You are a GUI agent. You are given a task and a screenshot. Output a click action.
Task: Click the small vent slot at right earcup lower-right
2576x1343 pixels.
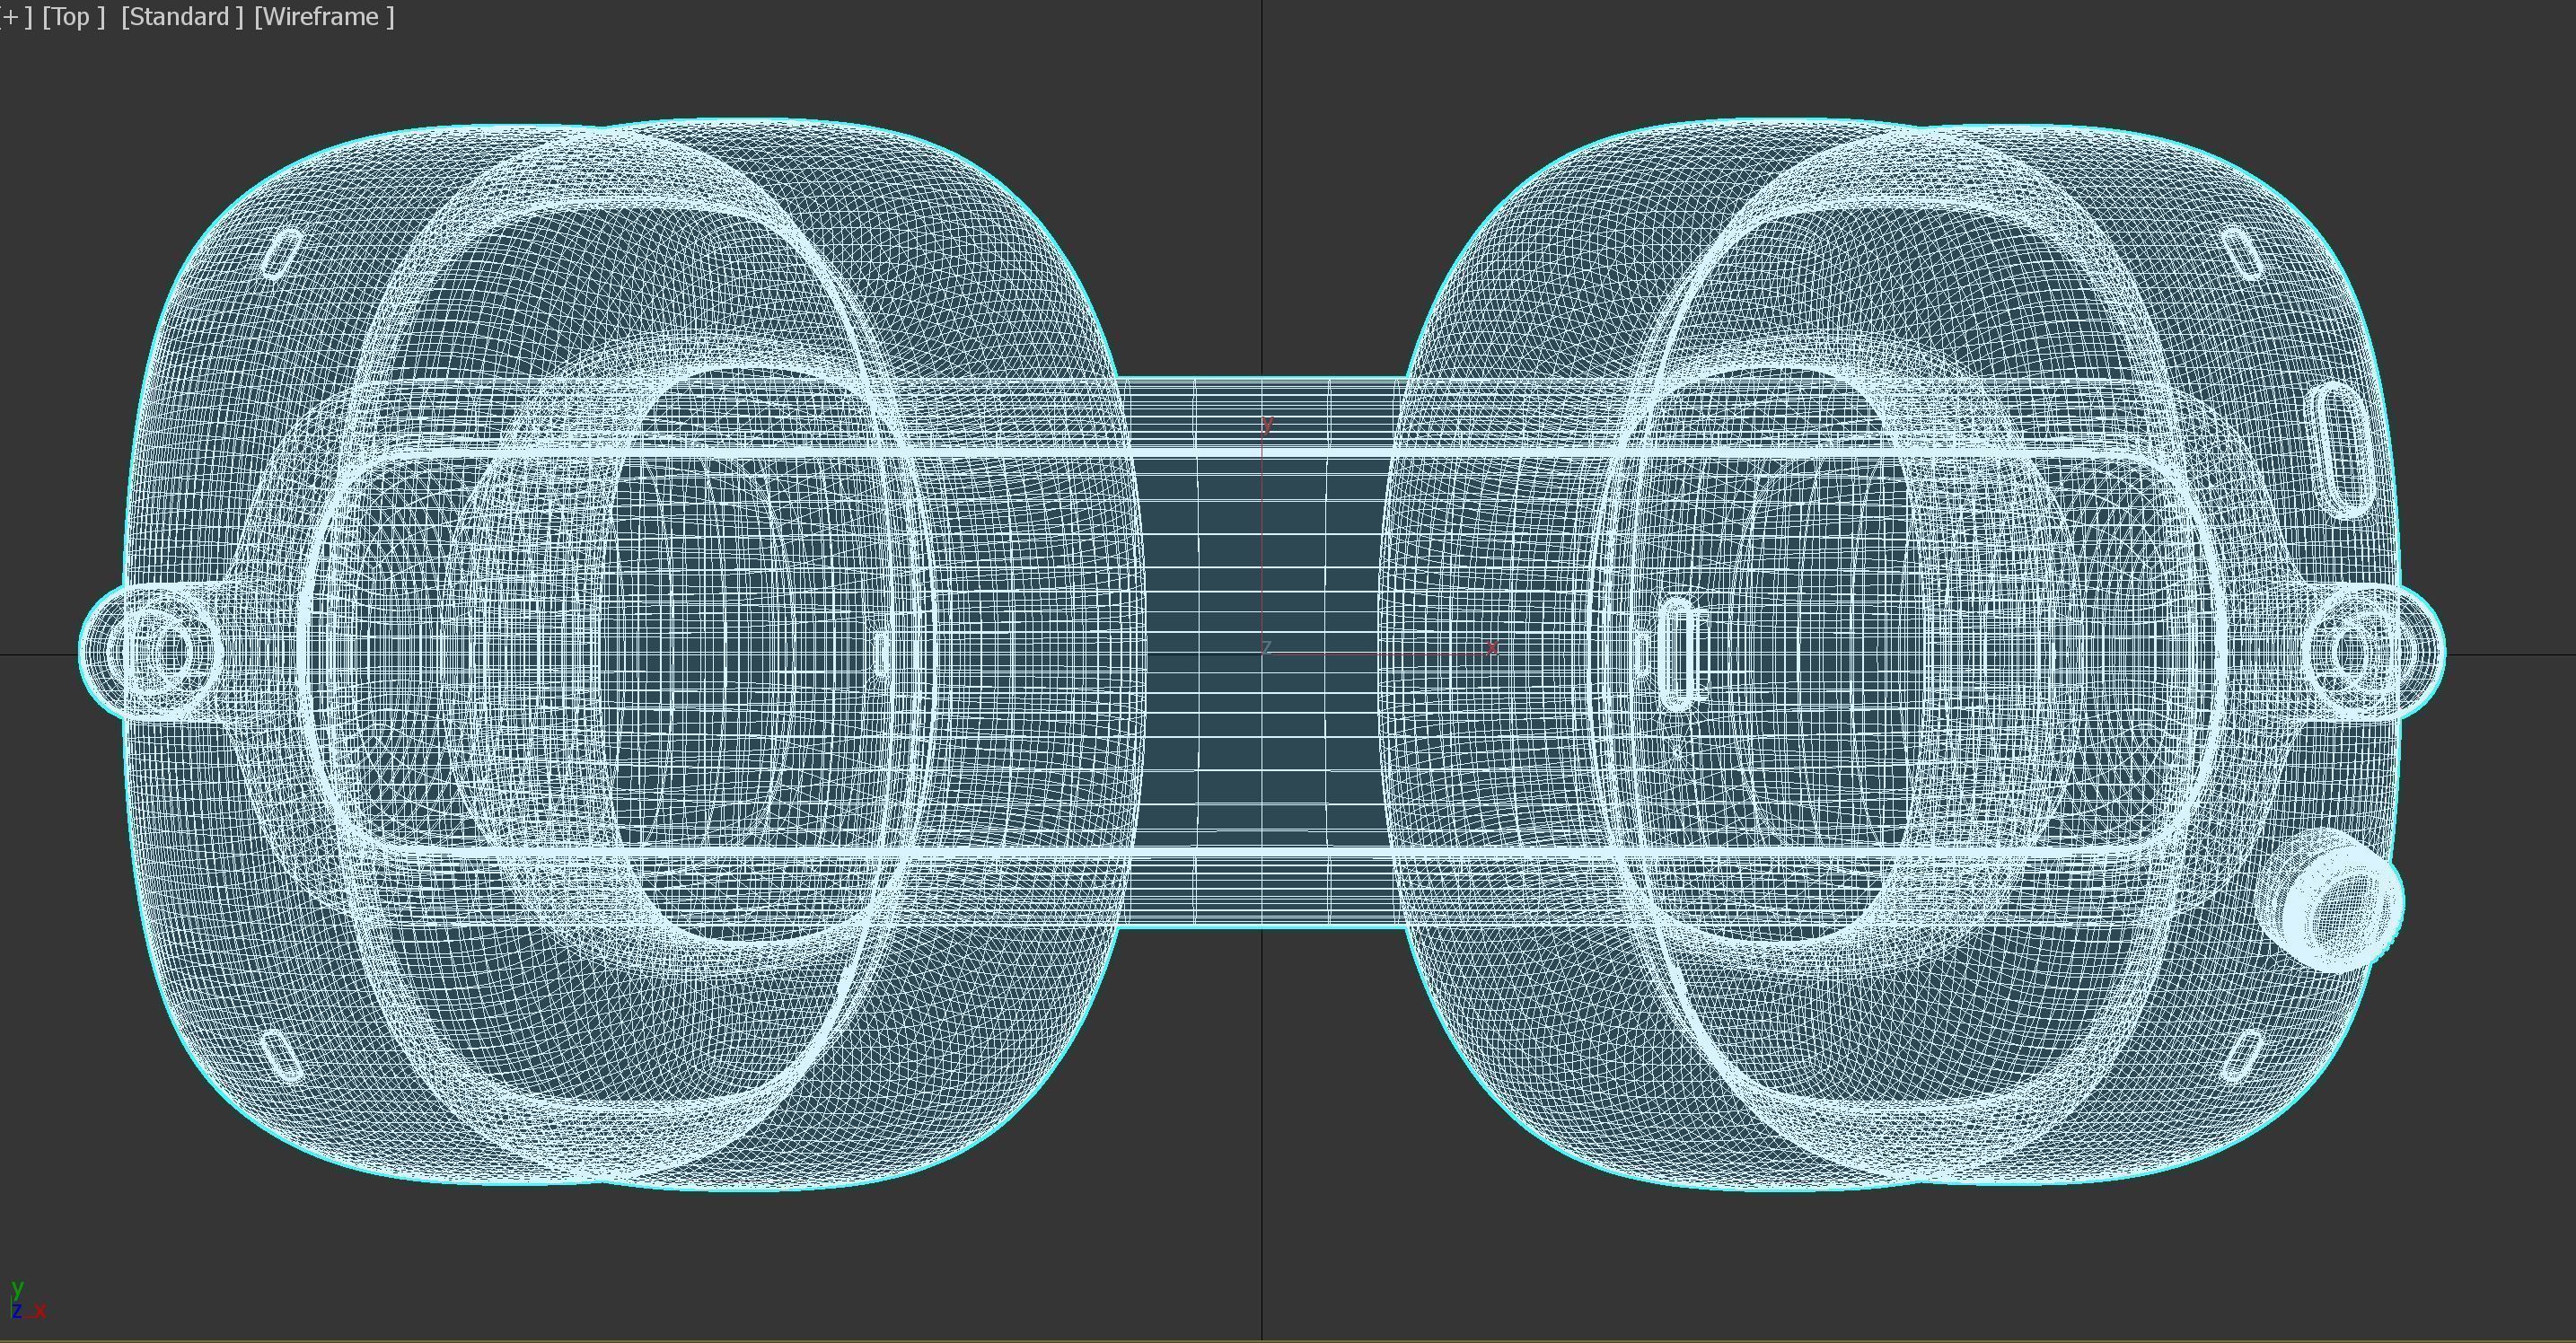(x=2242, y=1057)
